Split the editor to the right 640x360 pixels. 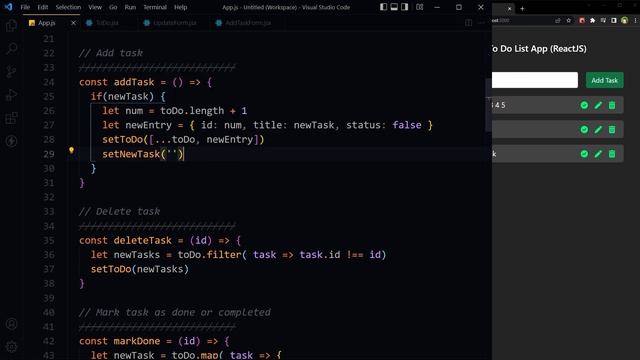pyautogui.click(x=469, y=23)
